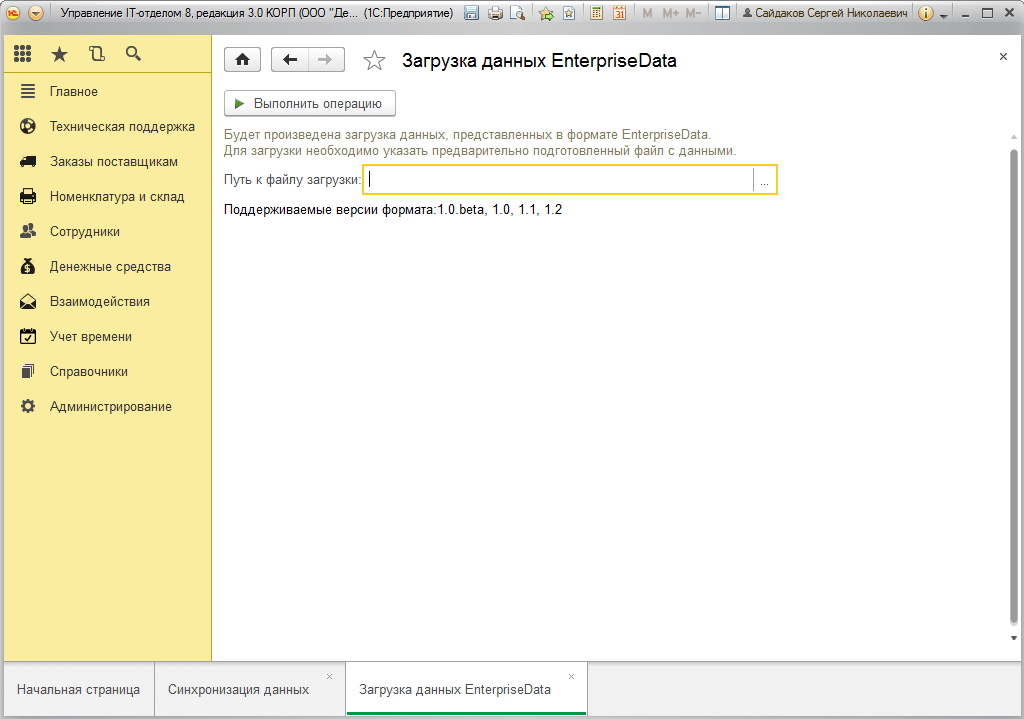Click the M- memory button

point(694,13)
